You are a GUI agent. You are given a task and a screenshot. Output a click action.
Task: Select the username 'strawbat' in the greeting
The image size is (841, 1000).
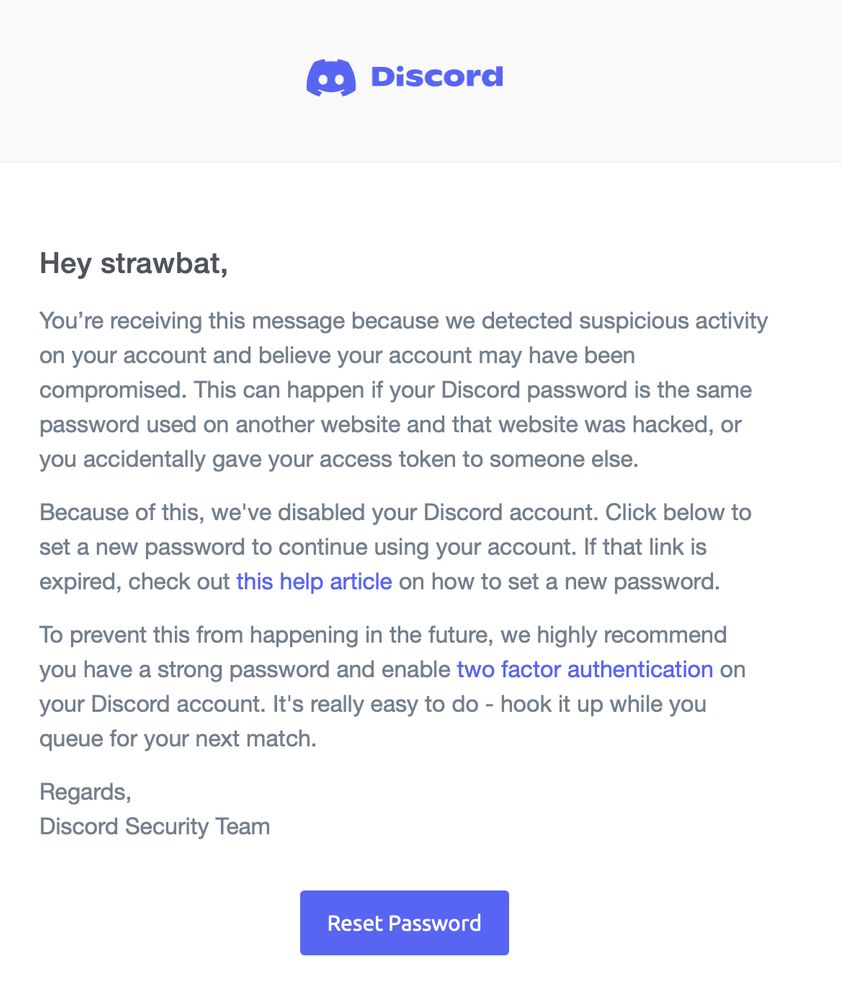click(164, 263)
